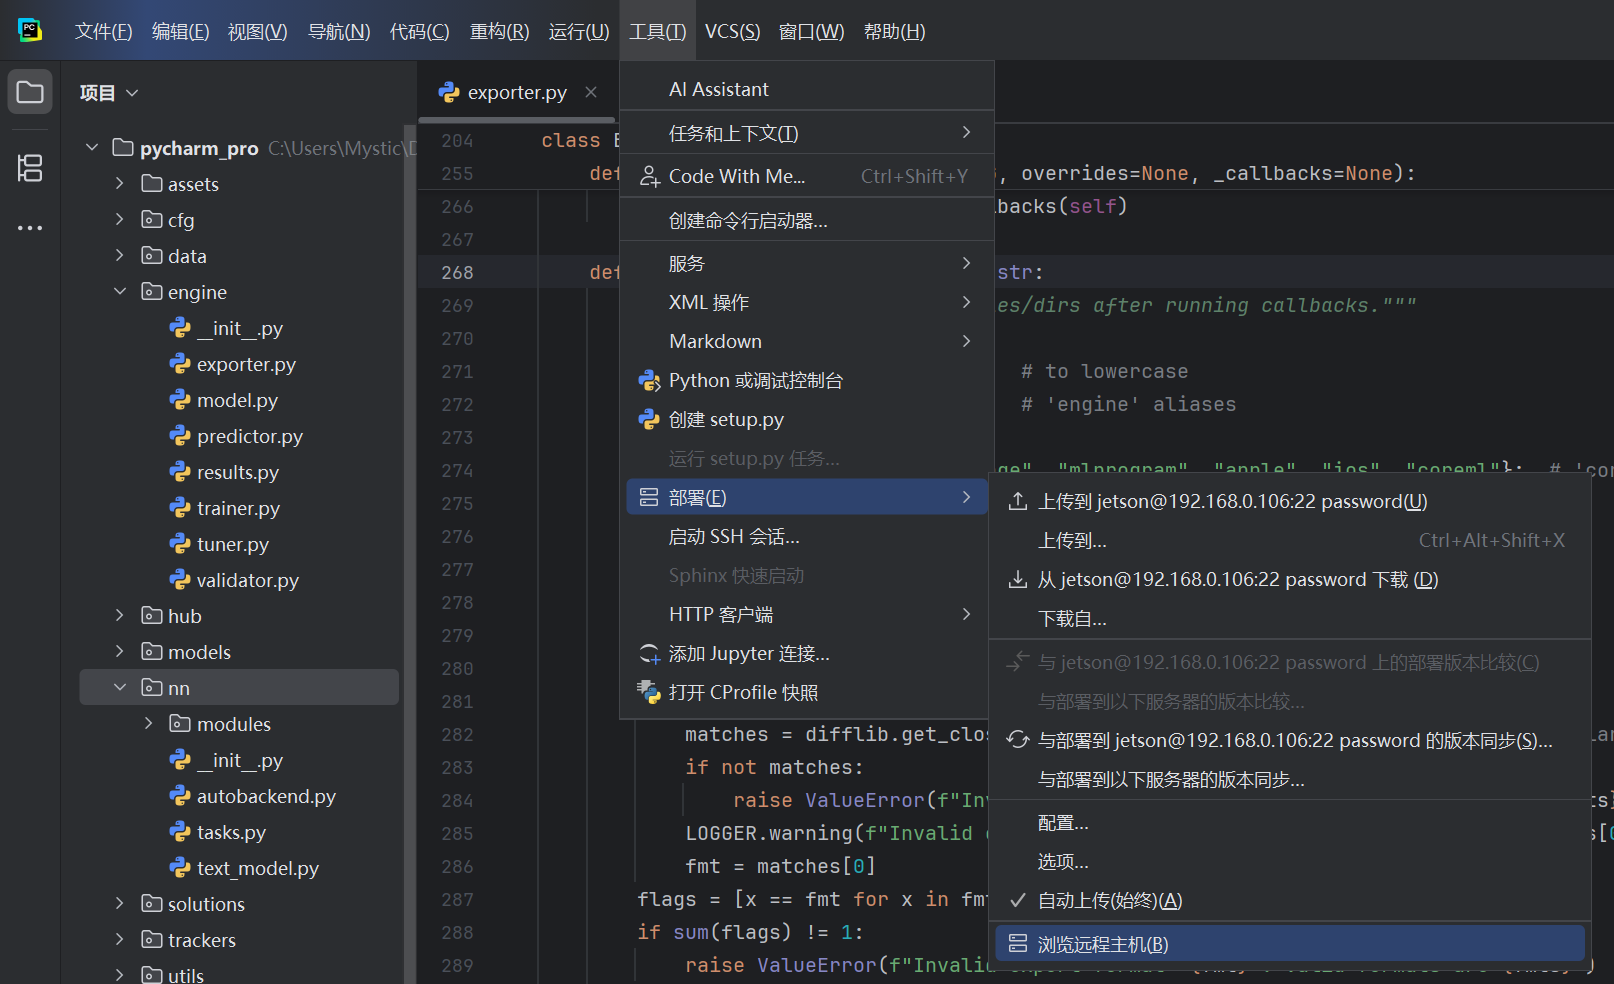Click the download arrow icon for jetson
This screenshot has width=1614, height=984.
1018,579
